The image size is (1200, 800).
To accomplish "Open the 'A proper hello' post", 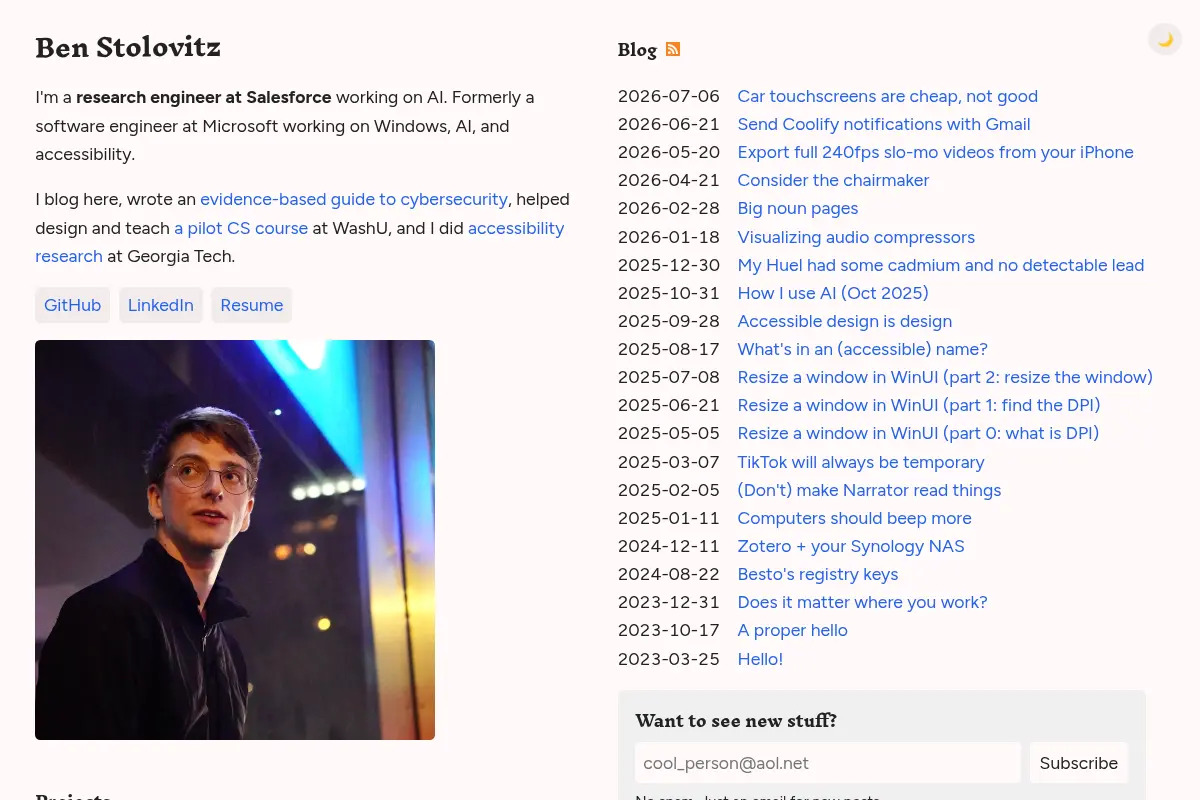I will click(793, 630).
